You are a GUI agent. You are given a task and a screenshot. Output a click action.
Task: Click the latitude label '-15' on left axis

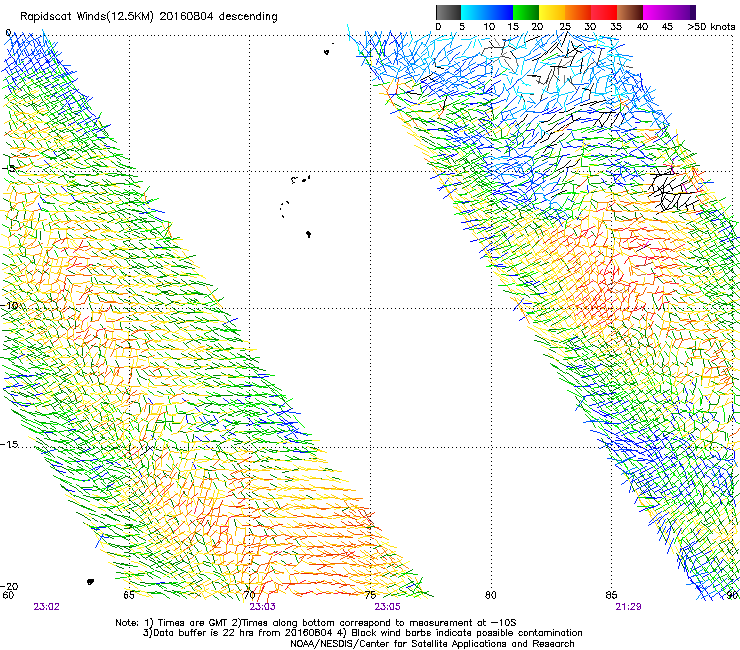point(9,445)
